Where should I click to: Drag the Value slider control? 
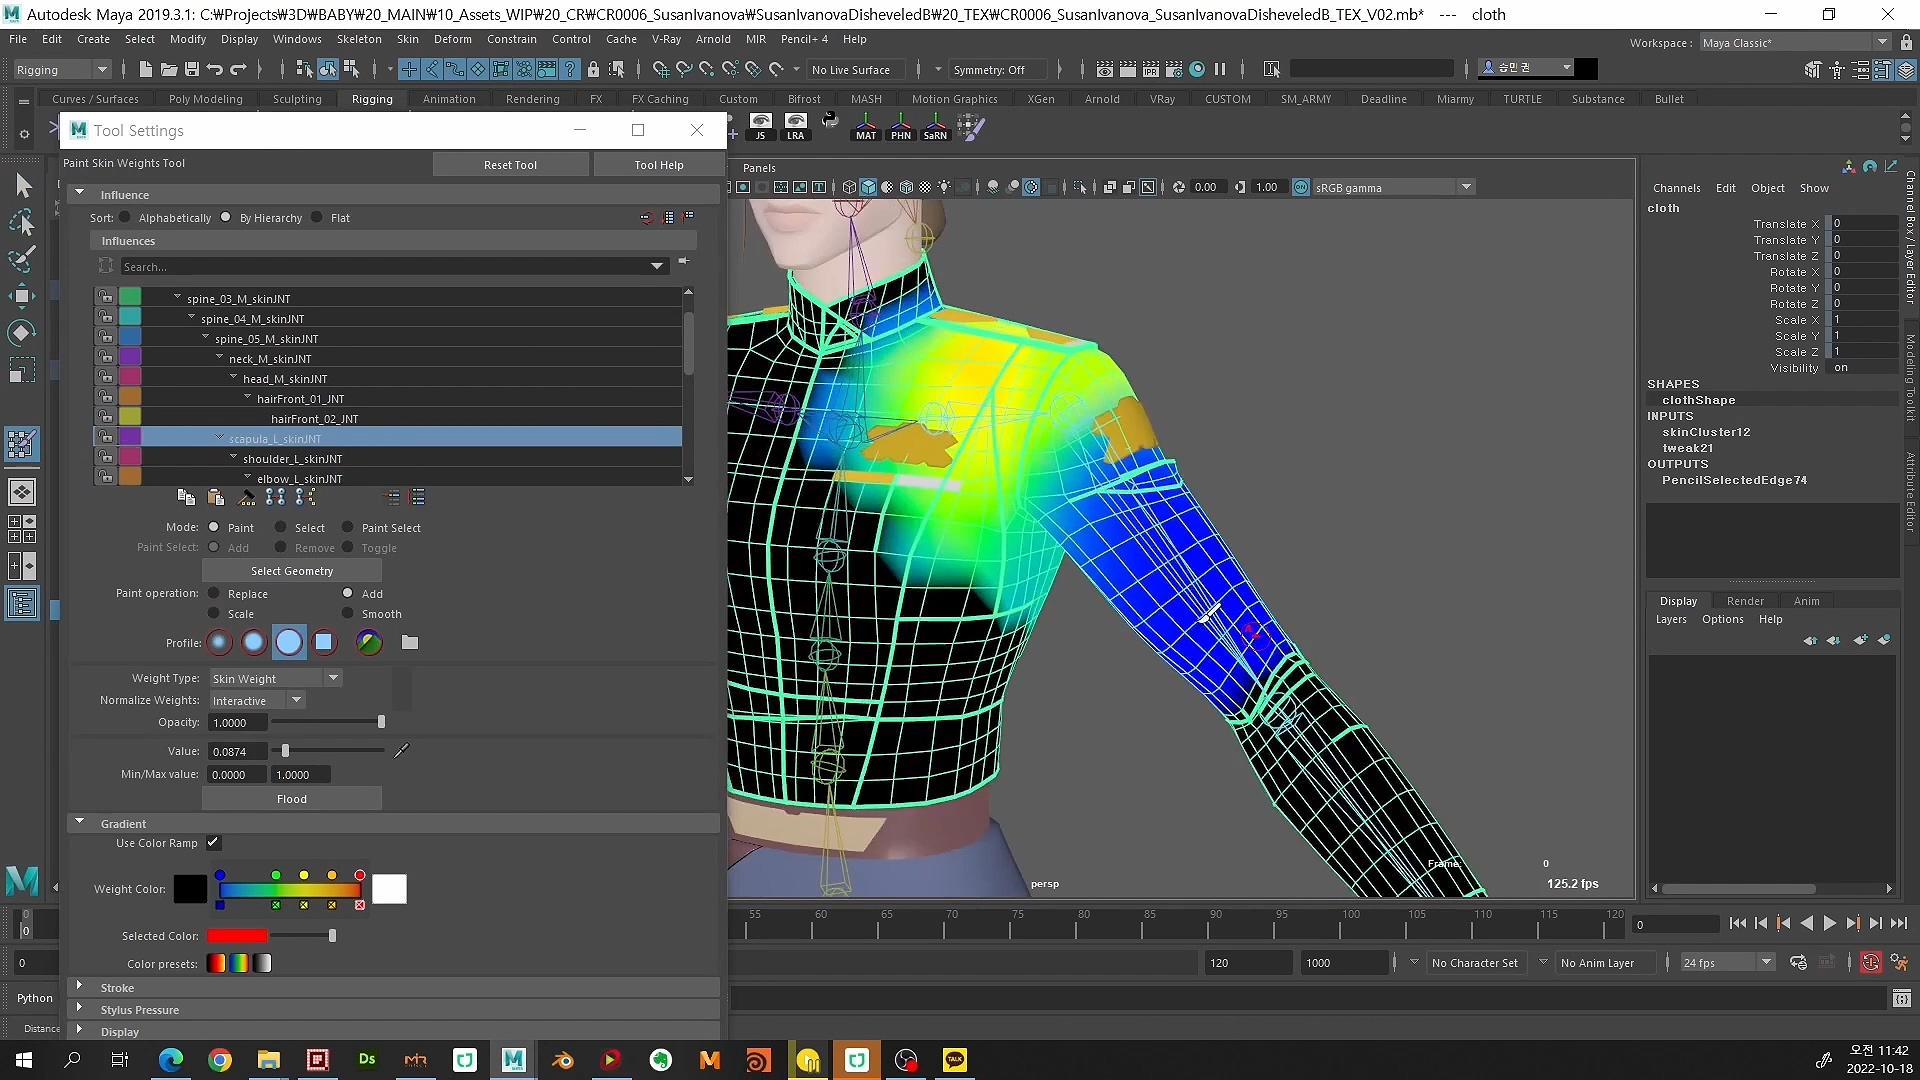[285, 750]
